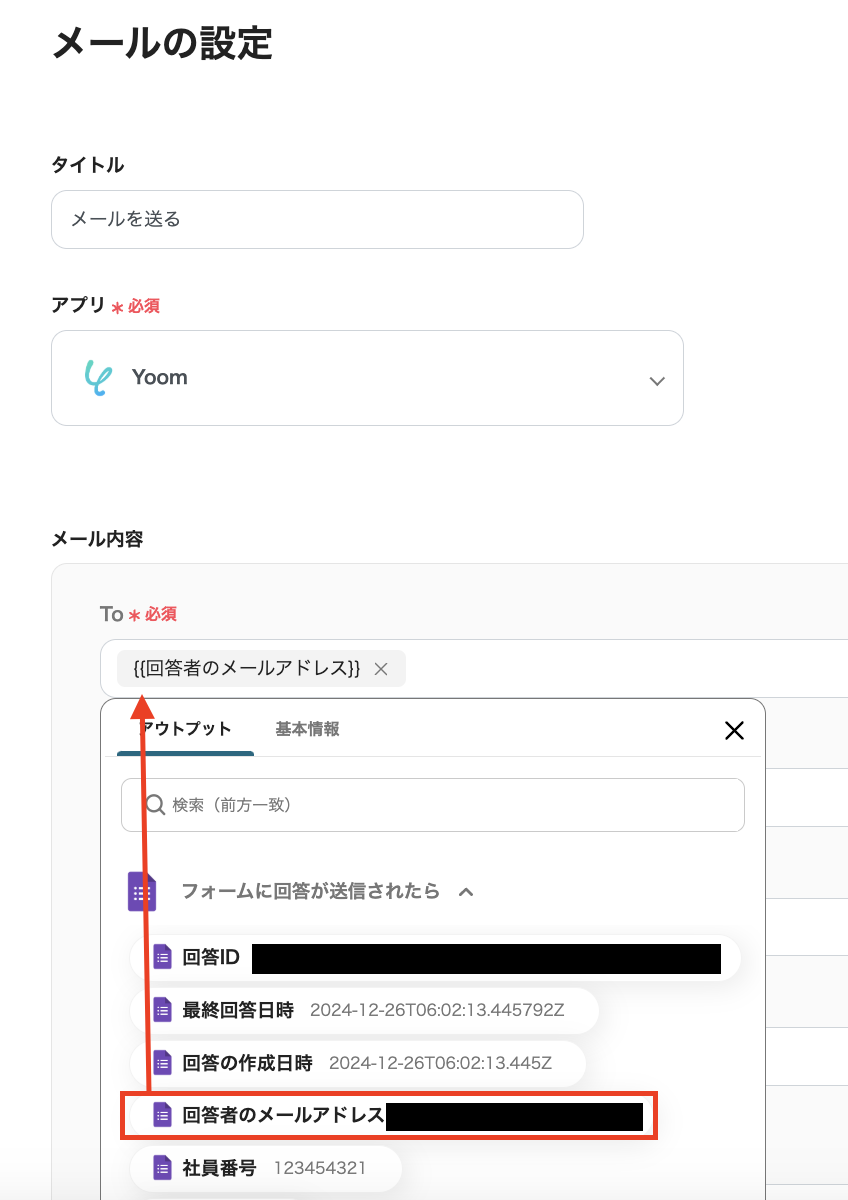848x1200 pixels.
Task: Select the 回答者のメールアドレス output item
Action: 388,1116
